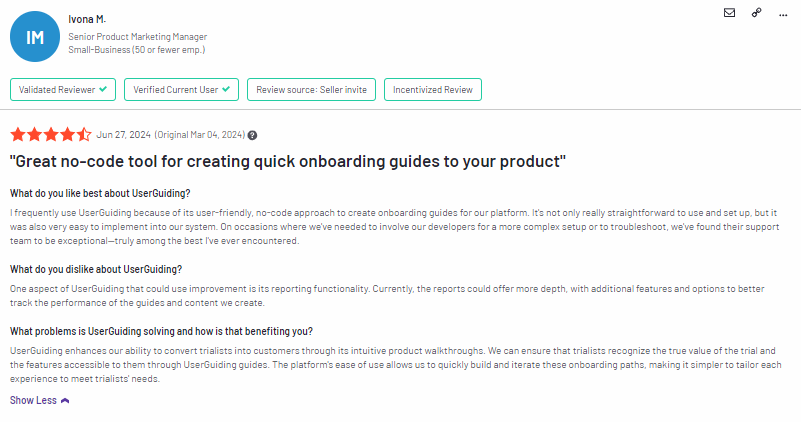Click the IM avatar circle
This screenshot has height=422, width=801.
[35, 37]
